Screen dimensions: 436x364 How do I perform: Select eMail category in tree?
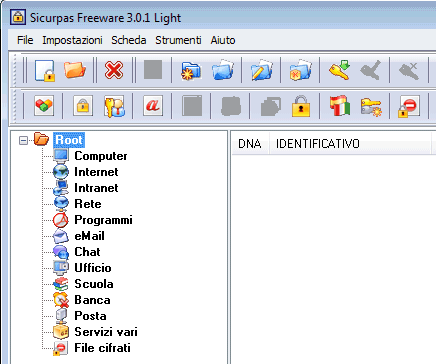(89, 236)
